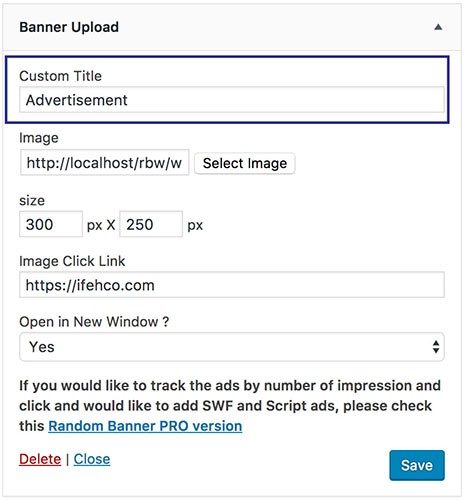
Task: Click the PRO version promotional paragraph text
Action: 230,406
